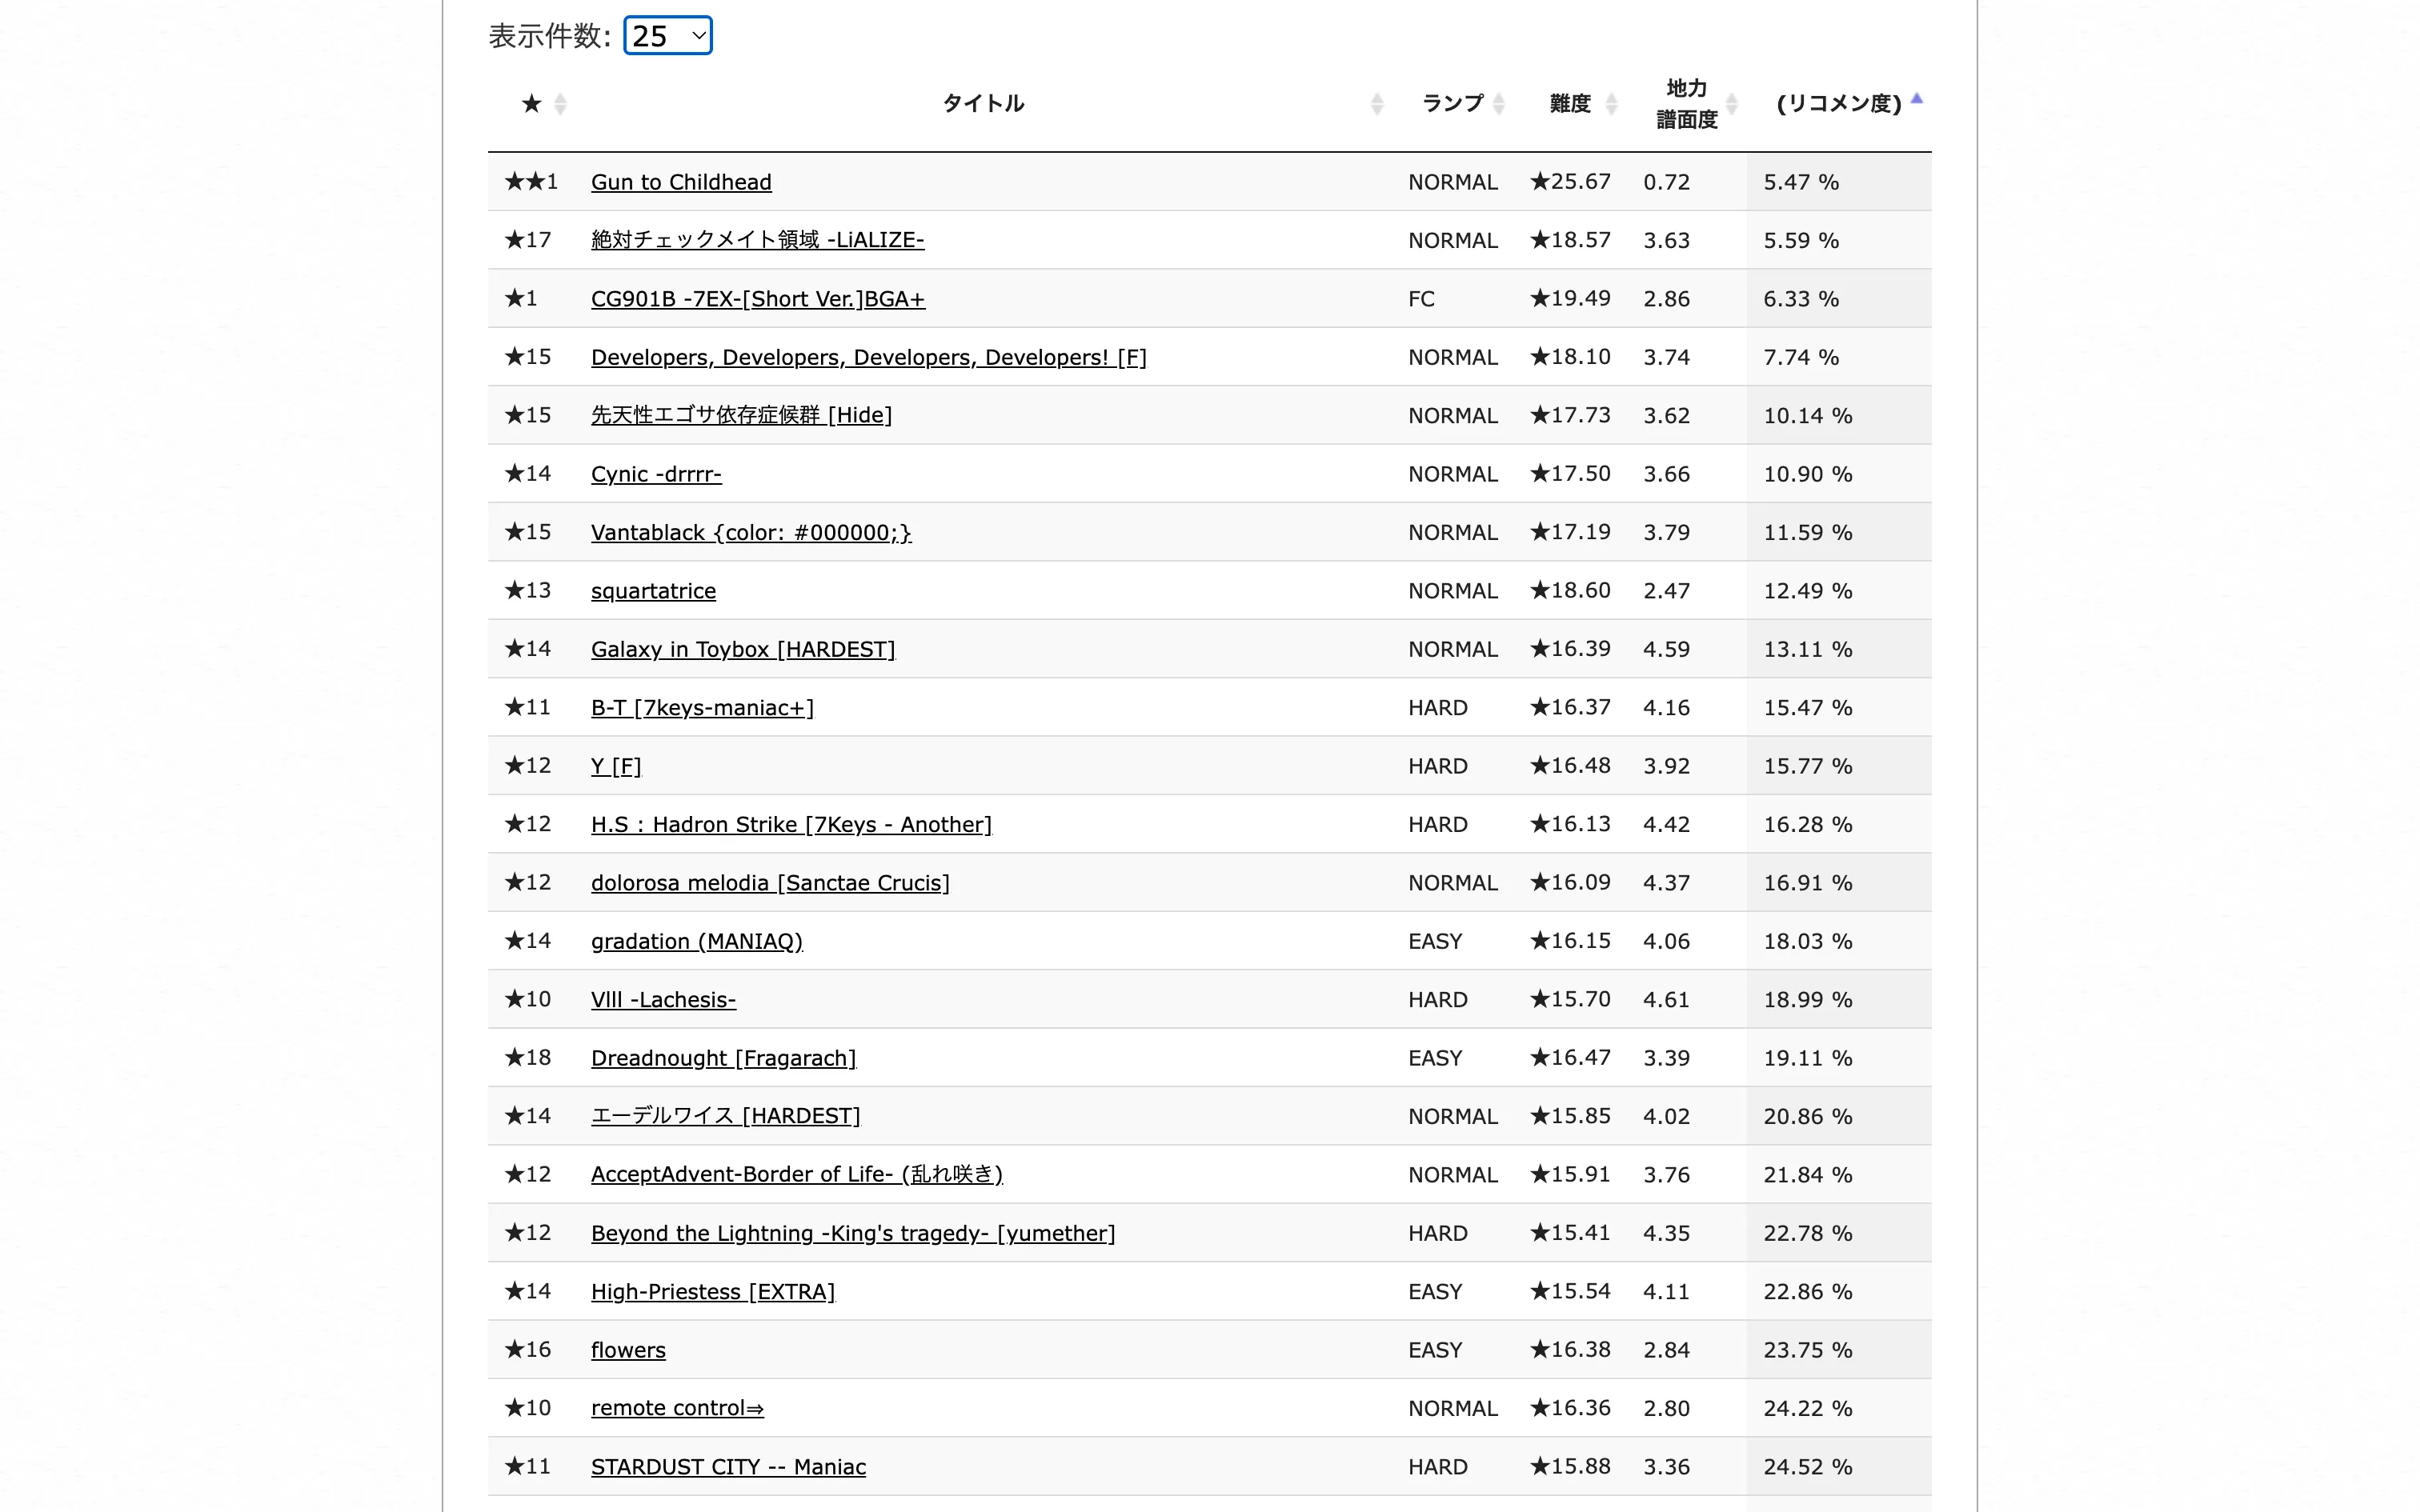The width and height of the screenshot is (2420, 1512).
Task: Select the ★★1 level cell
Action: pos(531,182)
